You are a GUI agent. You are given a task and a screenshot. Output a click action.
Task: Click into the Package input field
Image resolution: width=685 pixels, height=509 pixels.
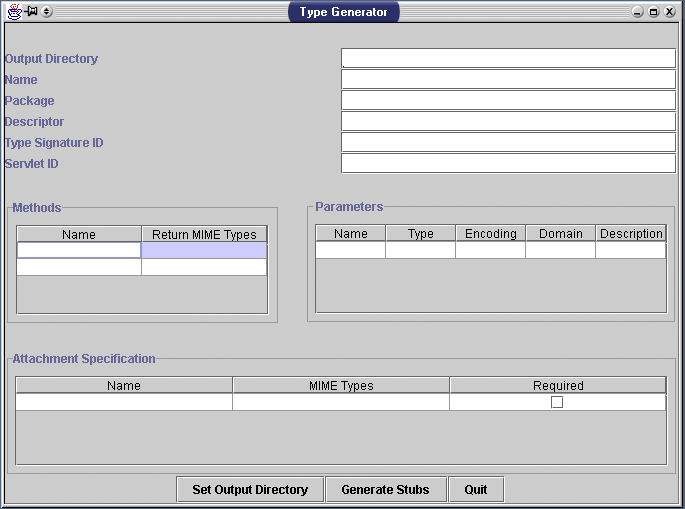[508, 101]
